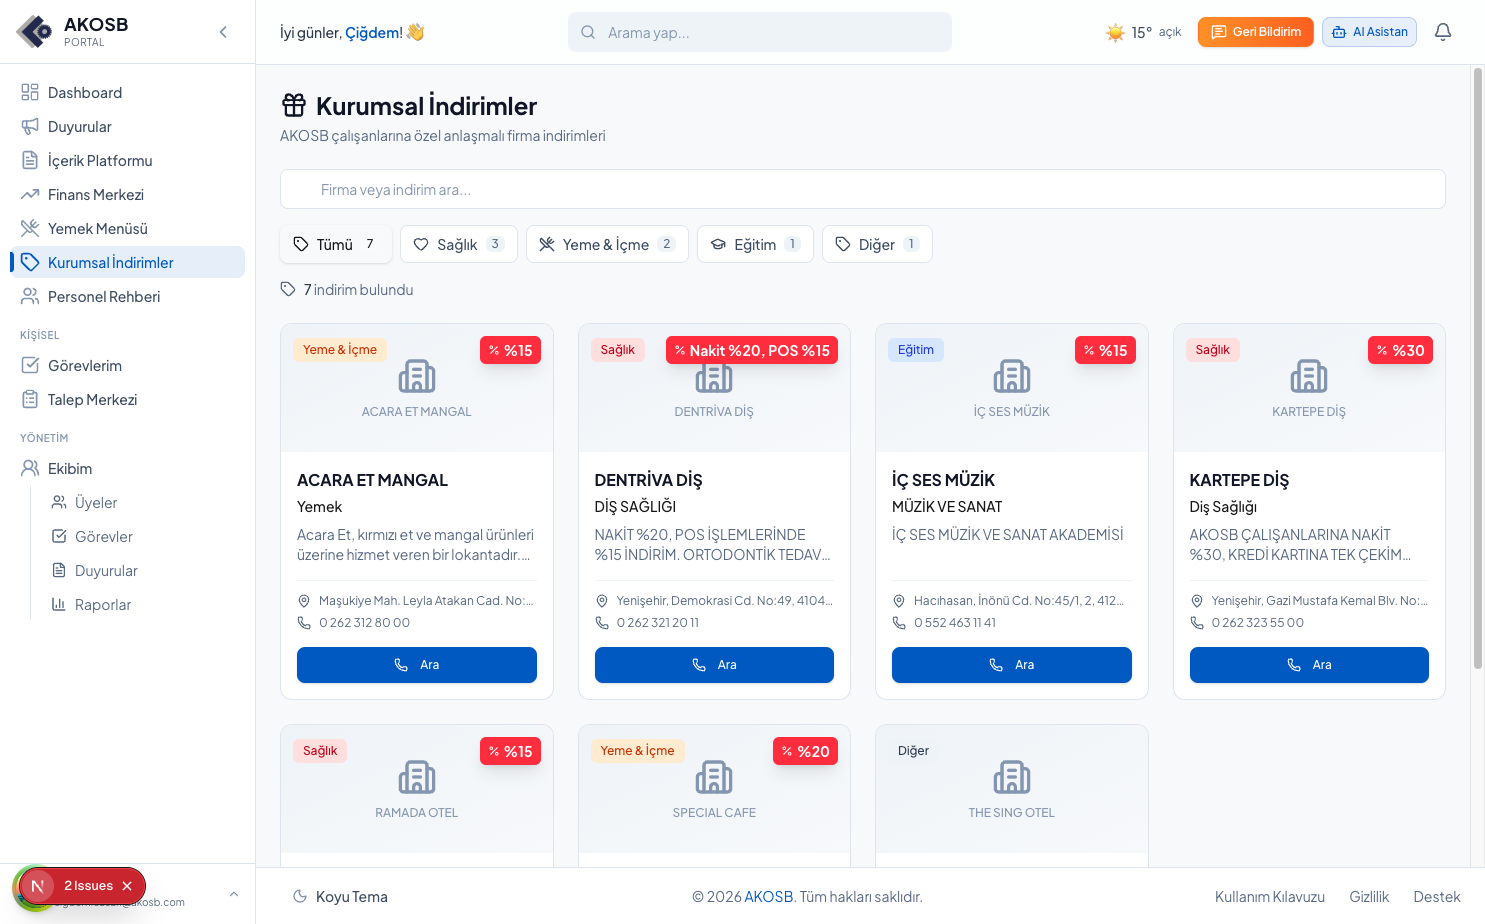Screen dimensions: 1485x924
Task: Select the Tümü filter tab
Action: click(336, 244)
